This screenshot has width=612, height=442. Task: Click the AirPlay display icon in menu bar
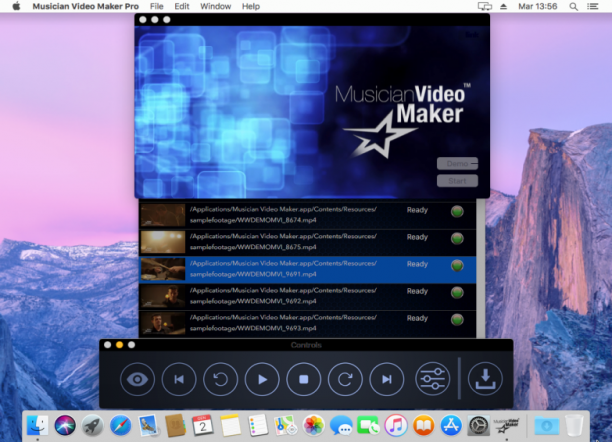(485, 6)
